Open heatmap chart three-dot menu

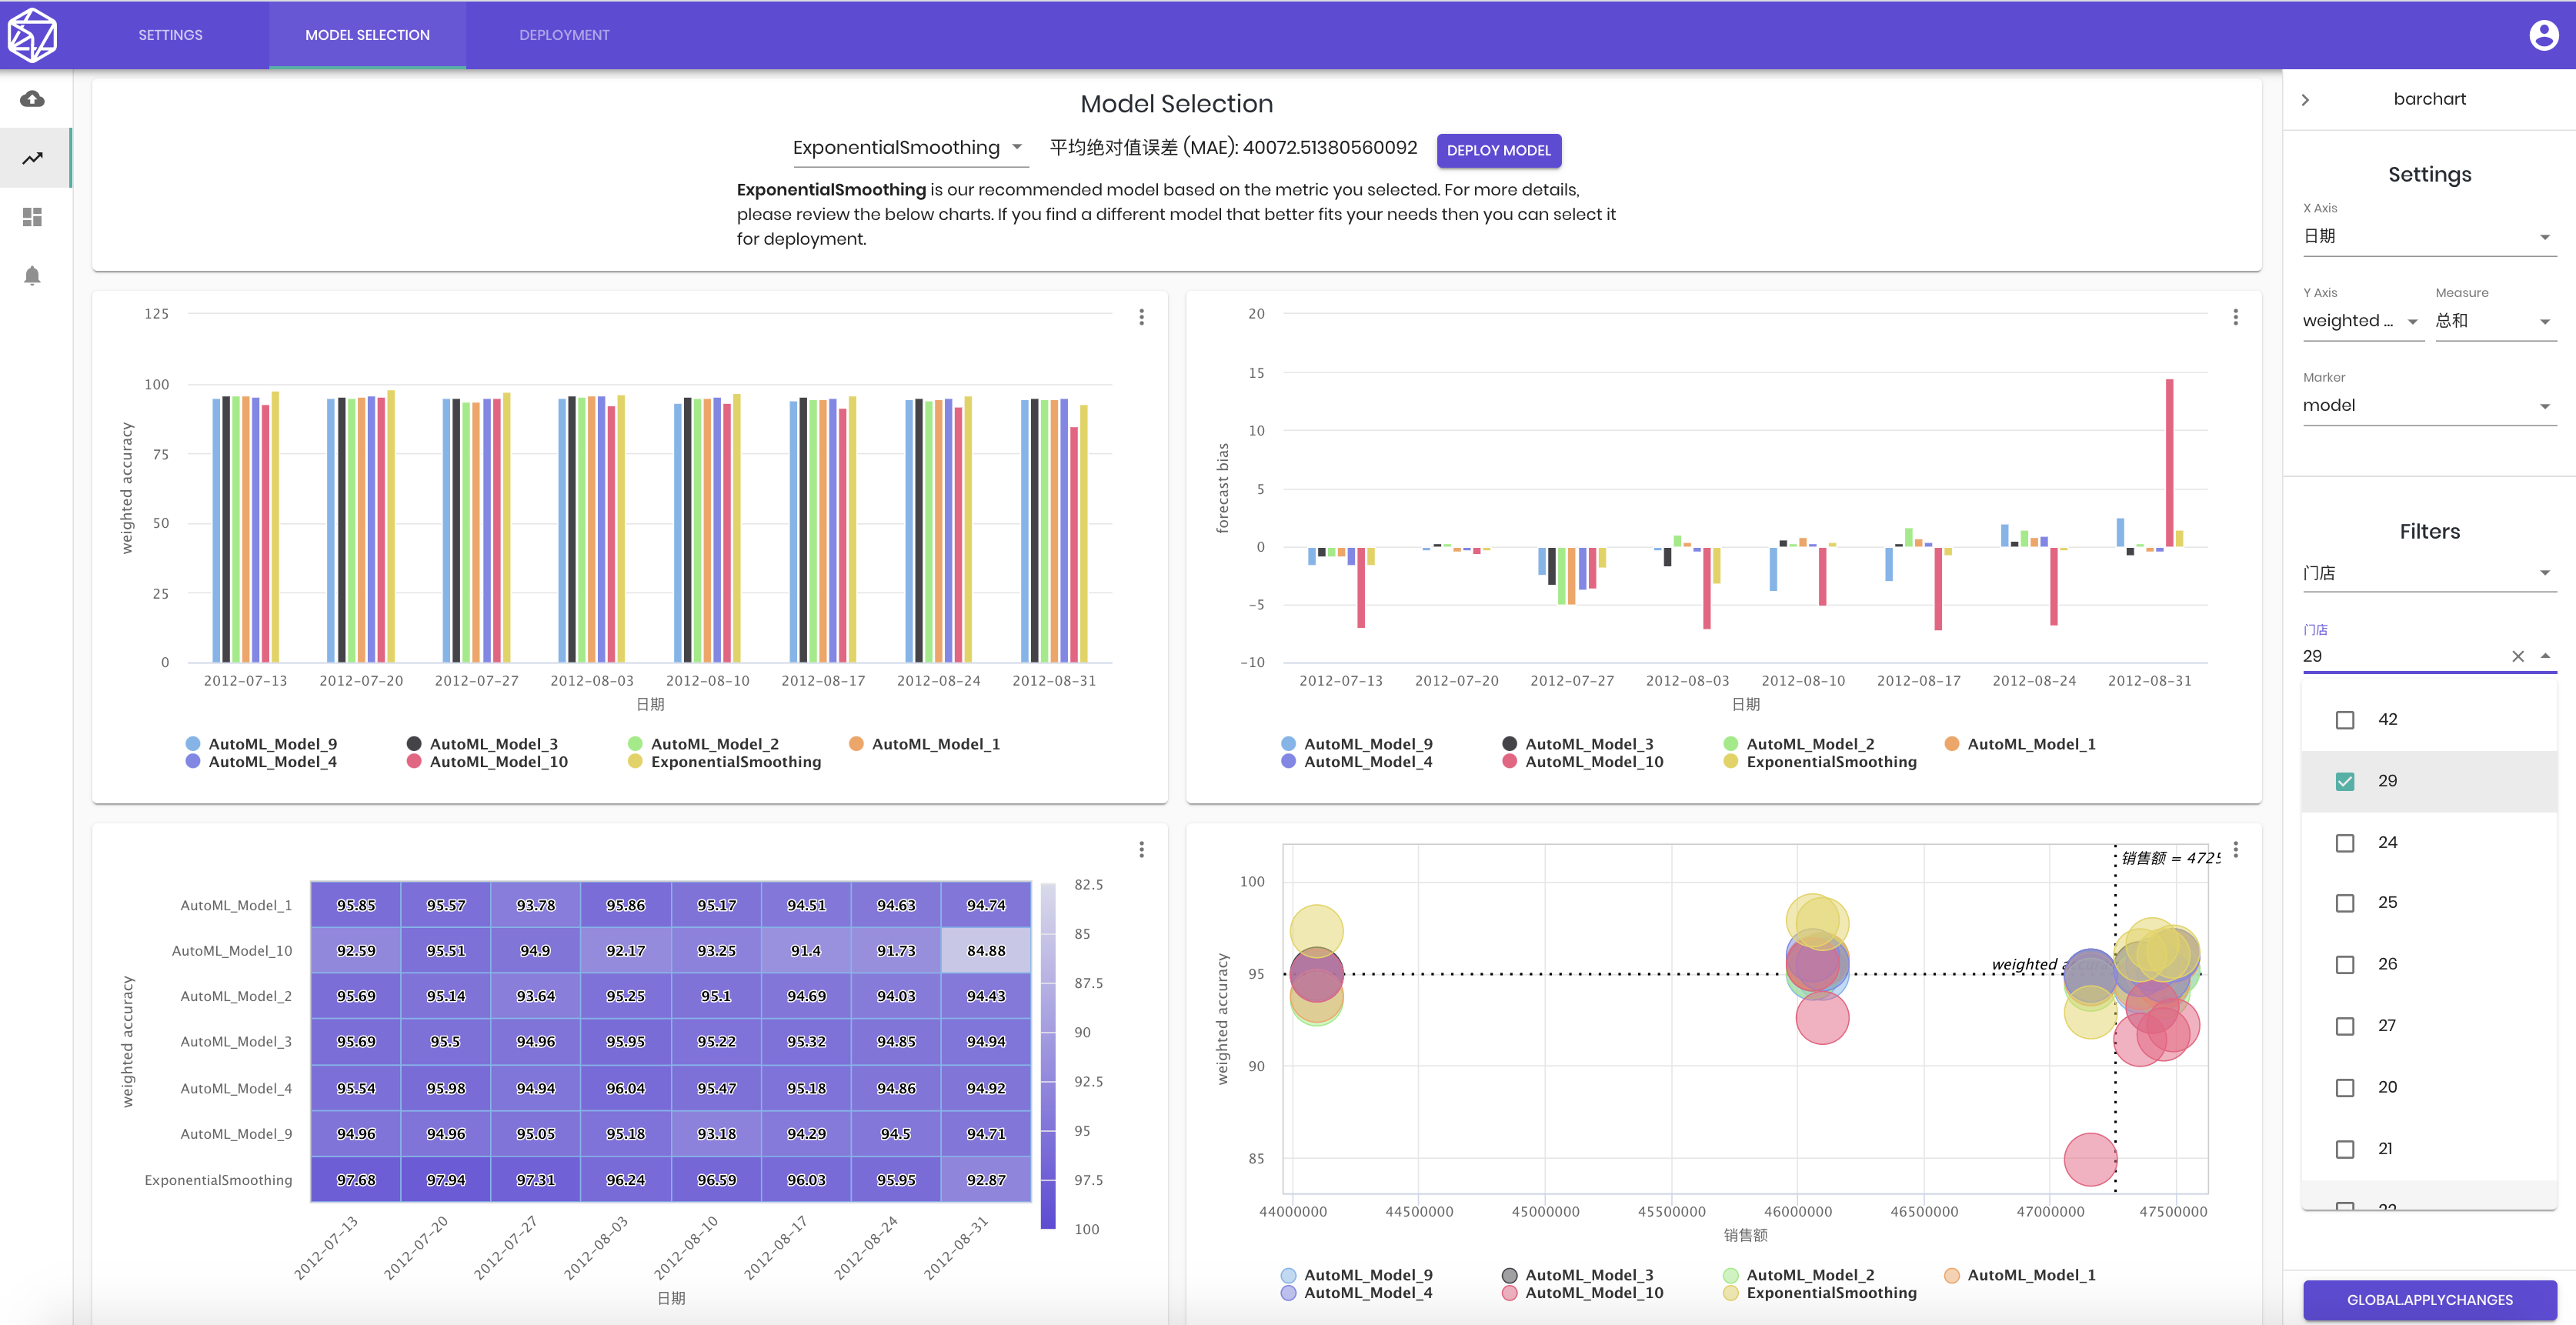pyautogui.click(x=1141, y=849)
